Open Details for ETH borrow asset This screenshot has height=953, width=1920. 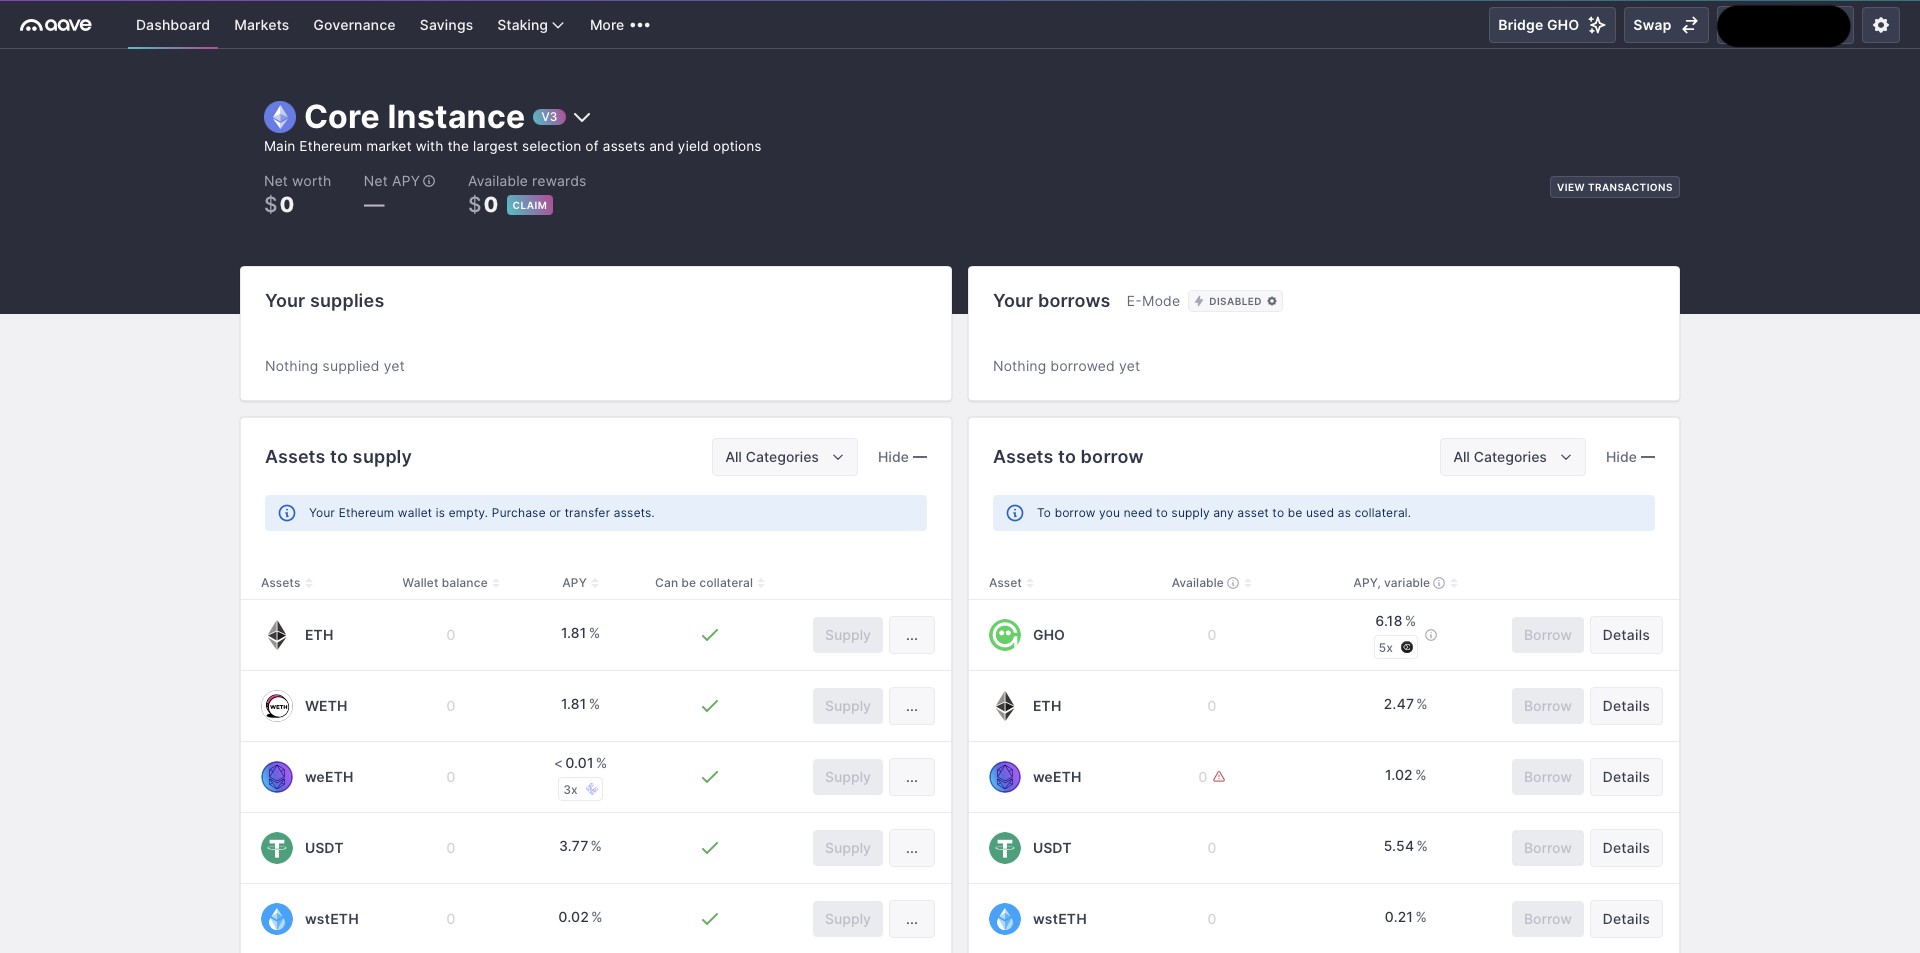[1625, 706]
